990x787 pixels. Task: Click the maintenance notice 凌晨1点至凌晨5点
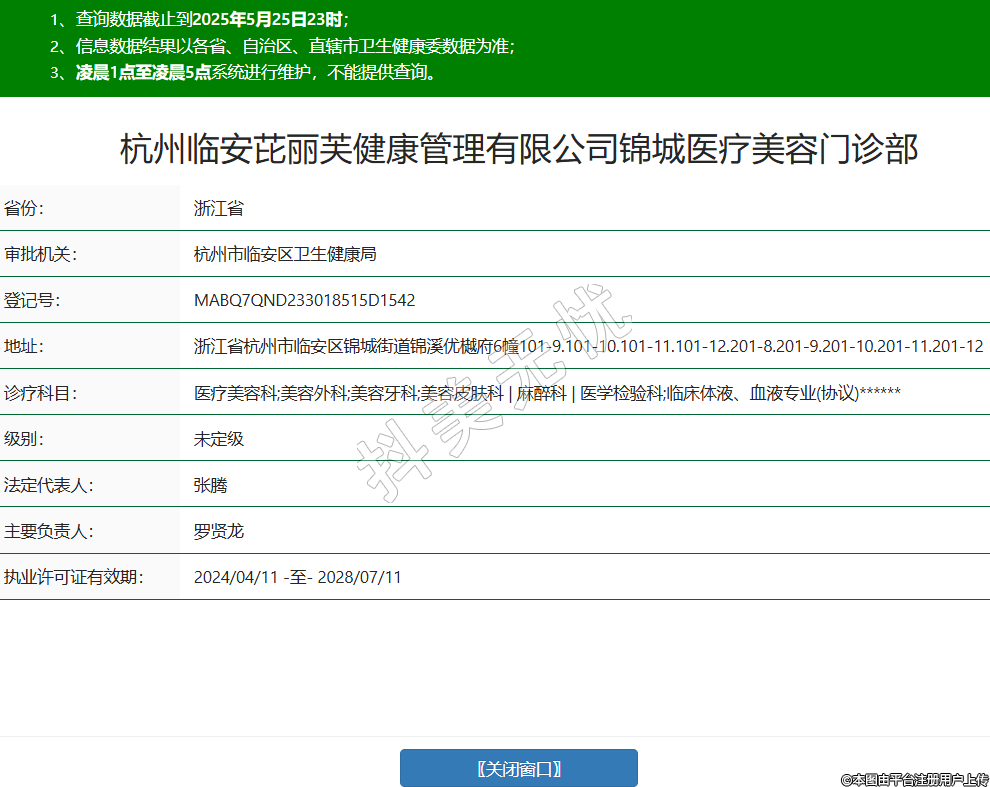coord(143,72)
